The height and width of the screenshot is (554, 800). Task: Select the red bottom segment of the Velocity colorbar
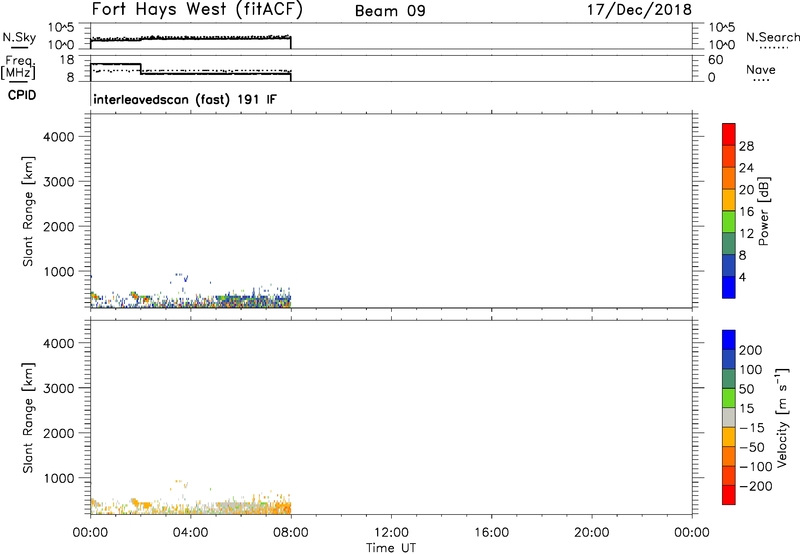pos(729,494)
